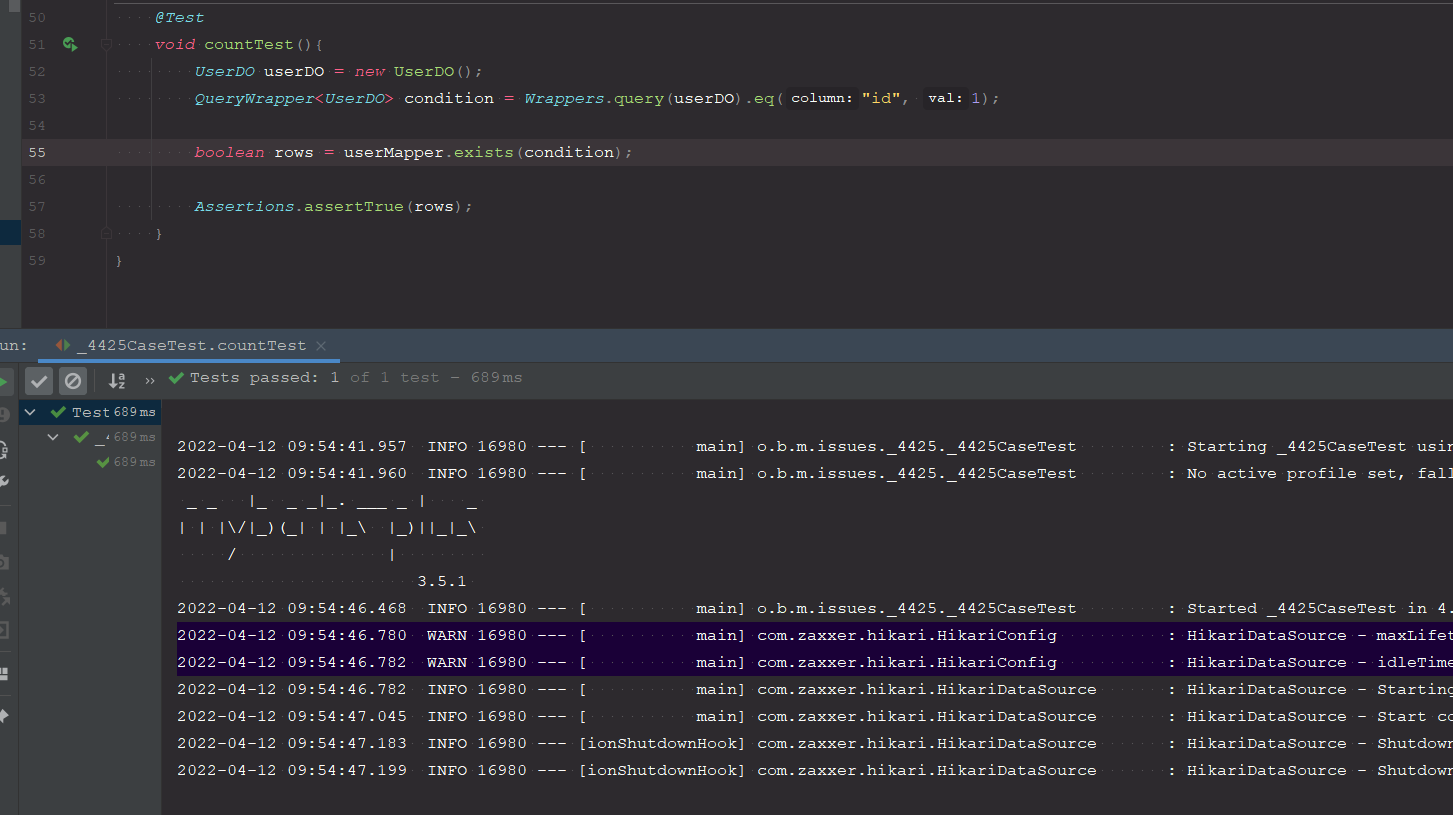Rerun the test with the green play button
Screen dimensions: 1453x815
click(4, 380)
